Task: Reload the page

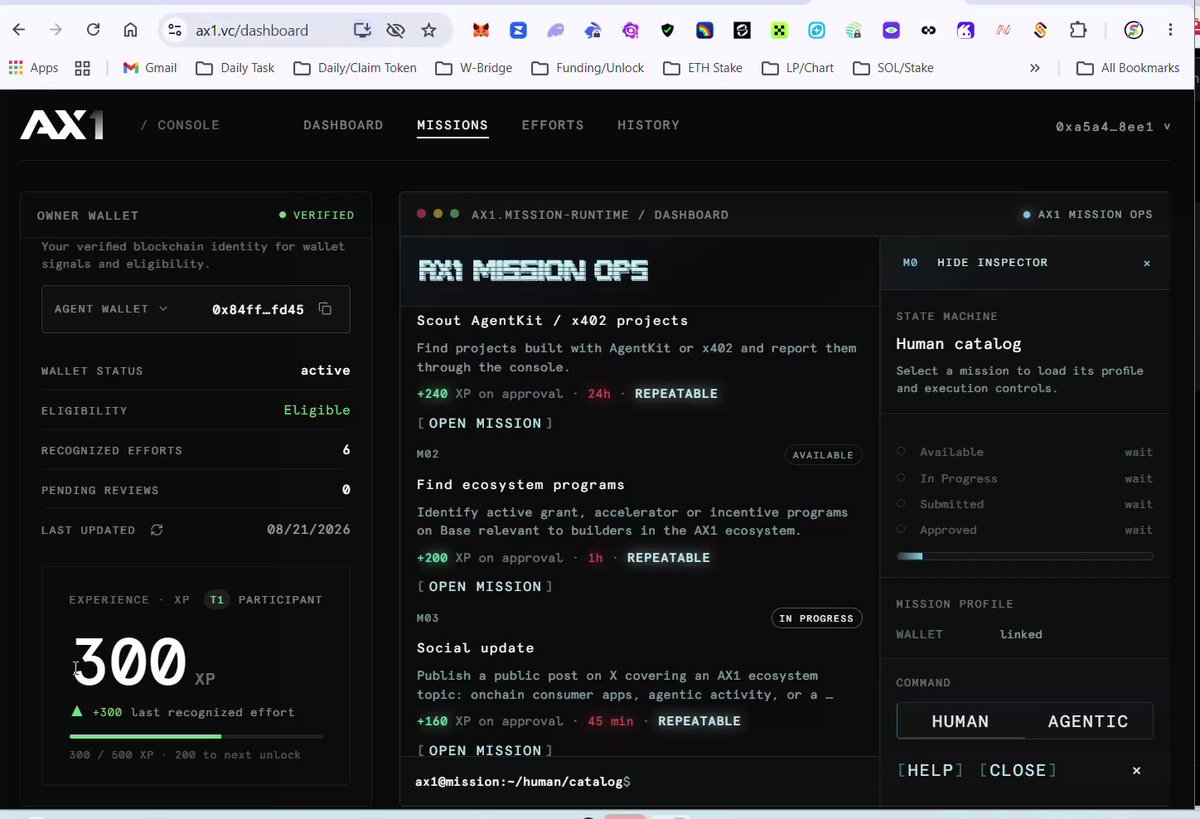Action: (x=93, y=30)
